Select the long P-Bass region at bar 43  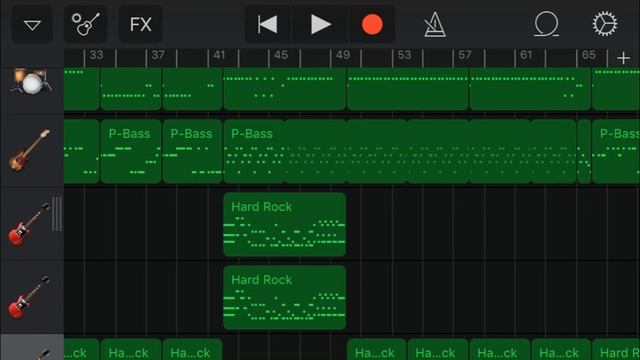[x=400, y=151]
